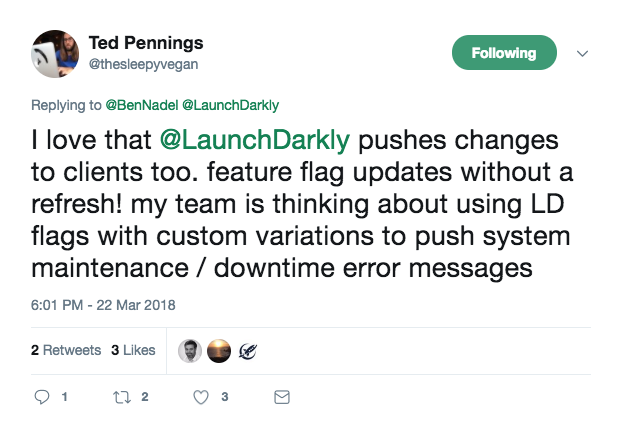Like the tweet with the heart icon

(202, 397)
